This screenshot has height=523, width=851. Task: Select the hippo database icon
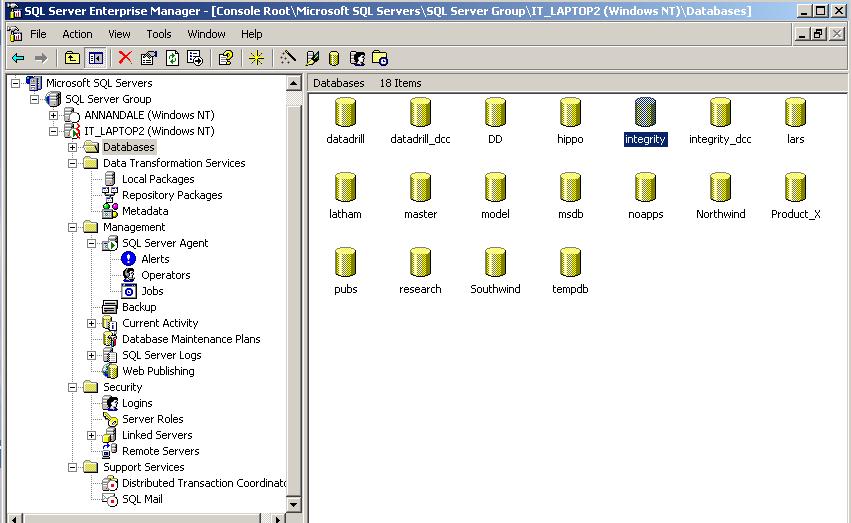[570, 112]
